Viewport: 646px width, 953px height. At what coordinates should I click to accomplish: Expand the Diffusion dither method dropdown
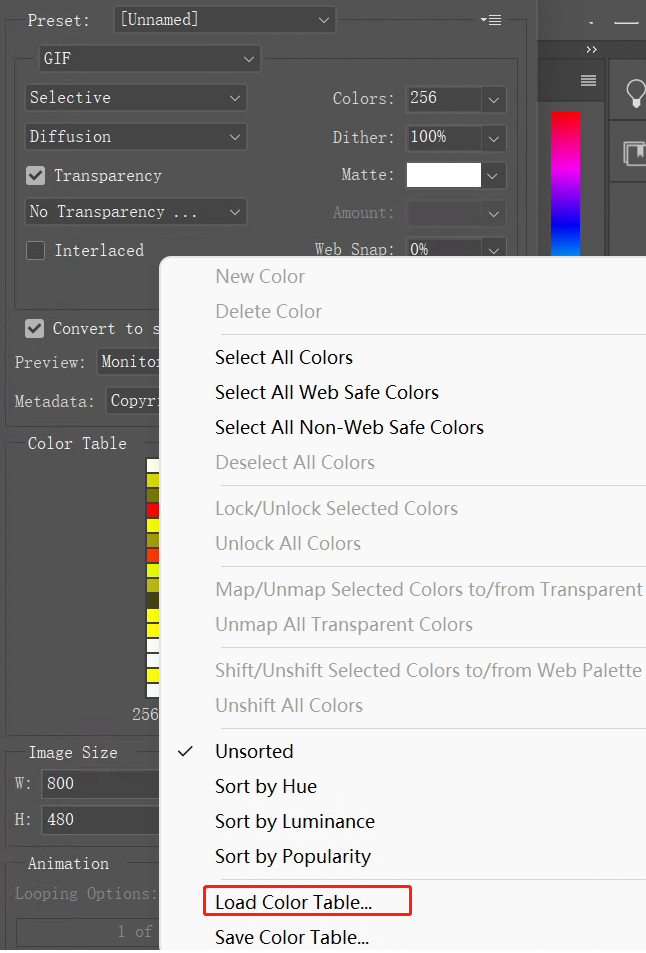coord(135,137)
